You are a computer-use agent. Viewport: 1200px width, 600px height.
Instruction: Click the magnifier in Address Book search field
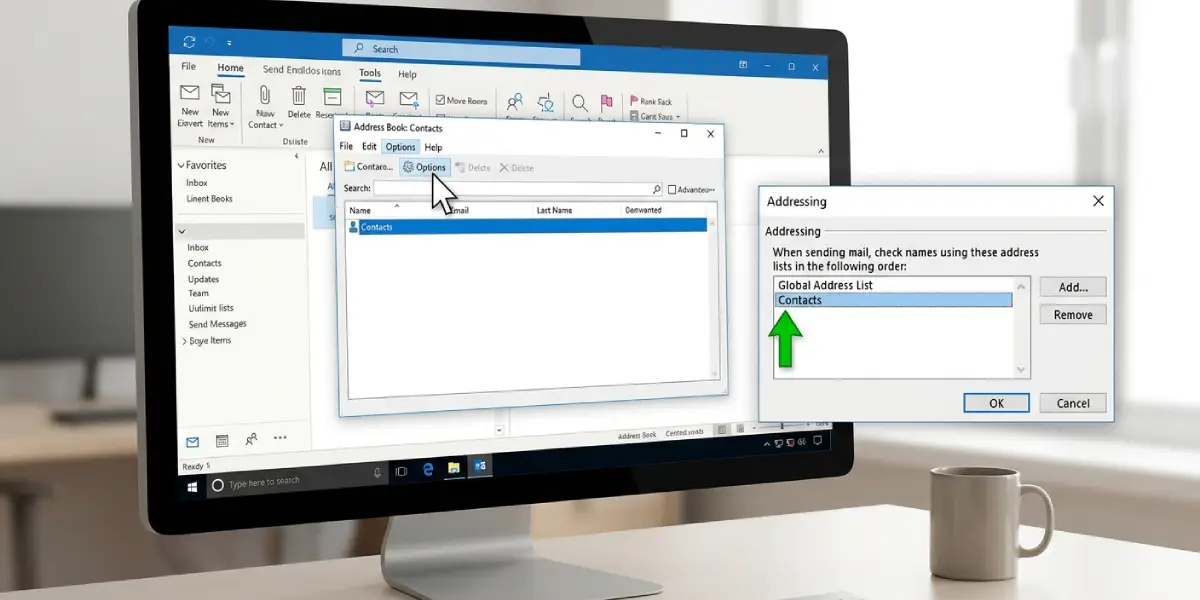pos(657,189)
